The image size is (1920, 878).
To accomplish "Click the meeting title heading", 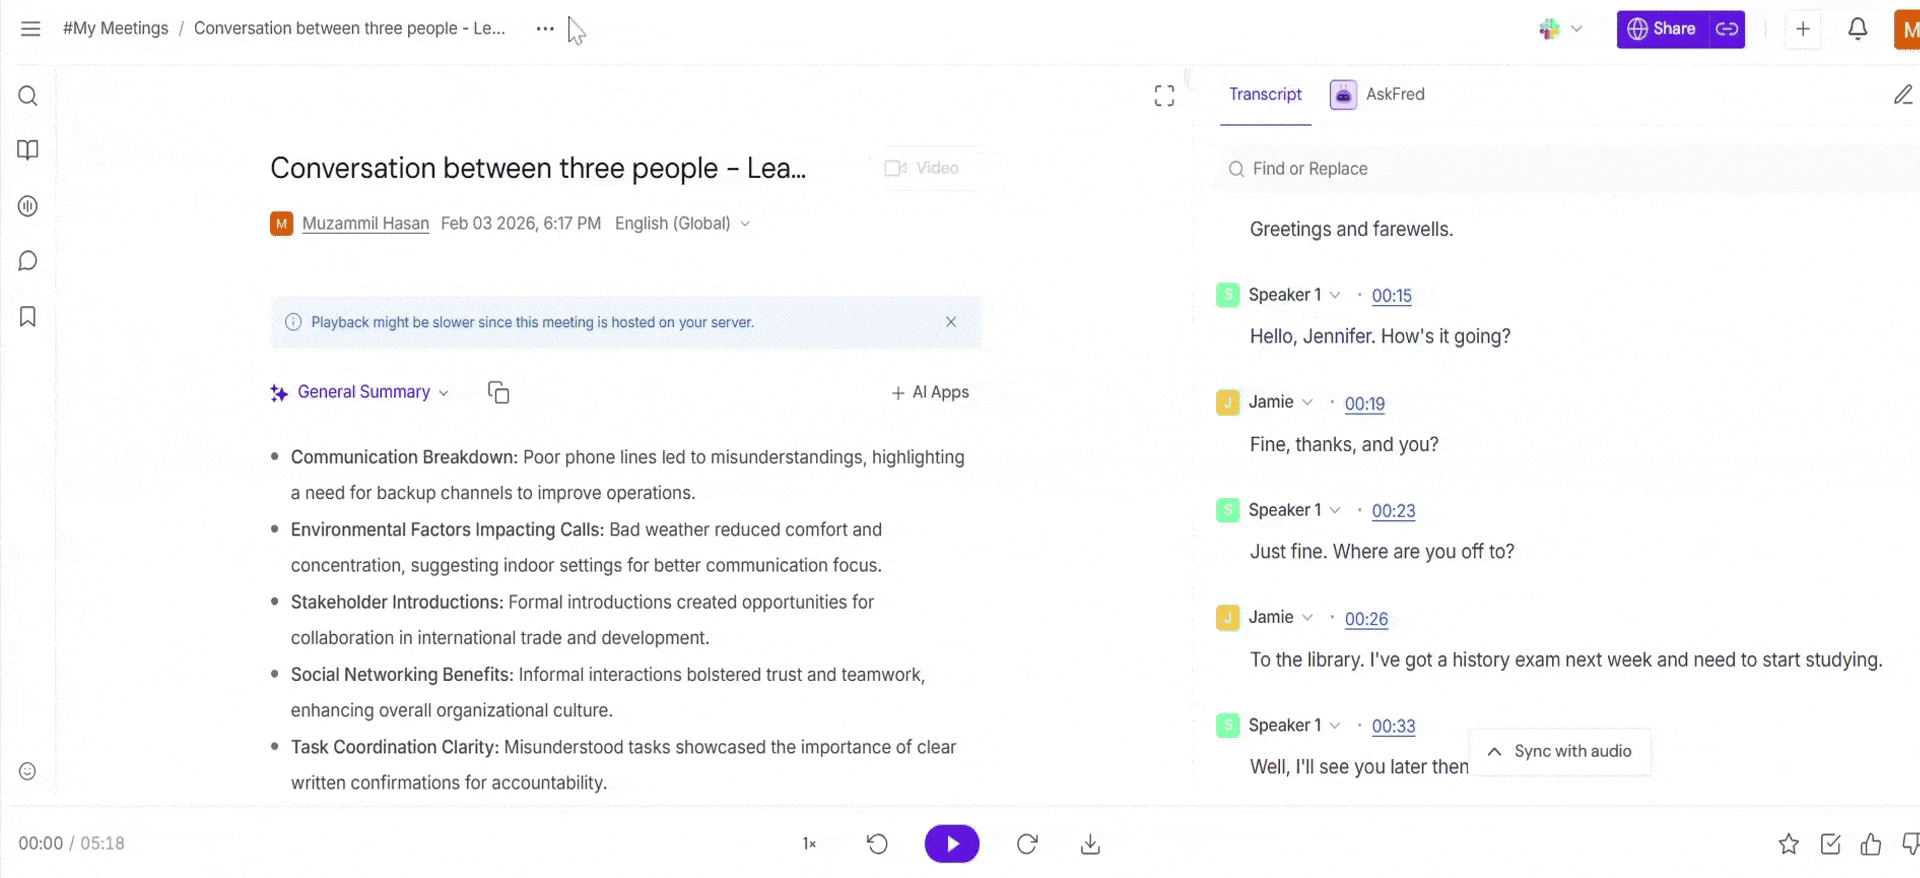I will click(x=538, y=168).
